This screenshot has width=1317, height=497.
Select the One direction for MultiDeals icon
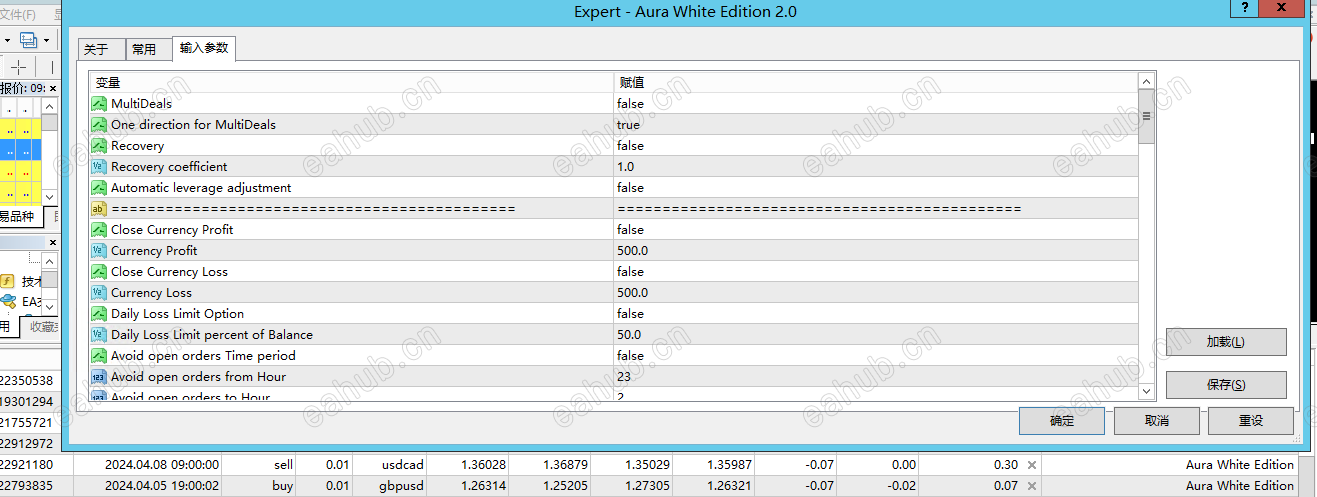99,125
